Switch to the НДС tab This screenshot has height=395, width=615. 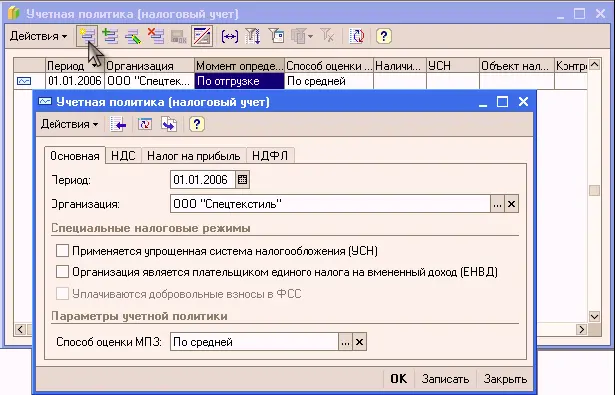123,156
